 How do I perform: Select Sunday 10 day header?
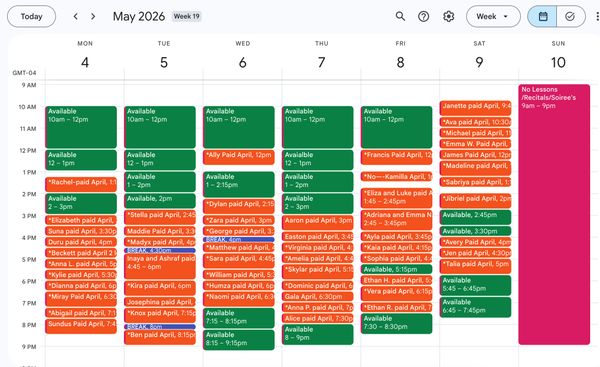[558, 56]
